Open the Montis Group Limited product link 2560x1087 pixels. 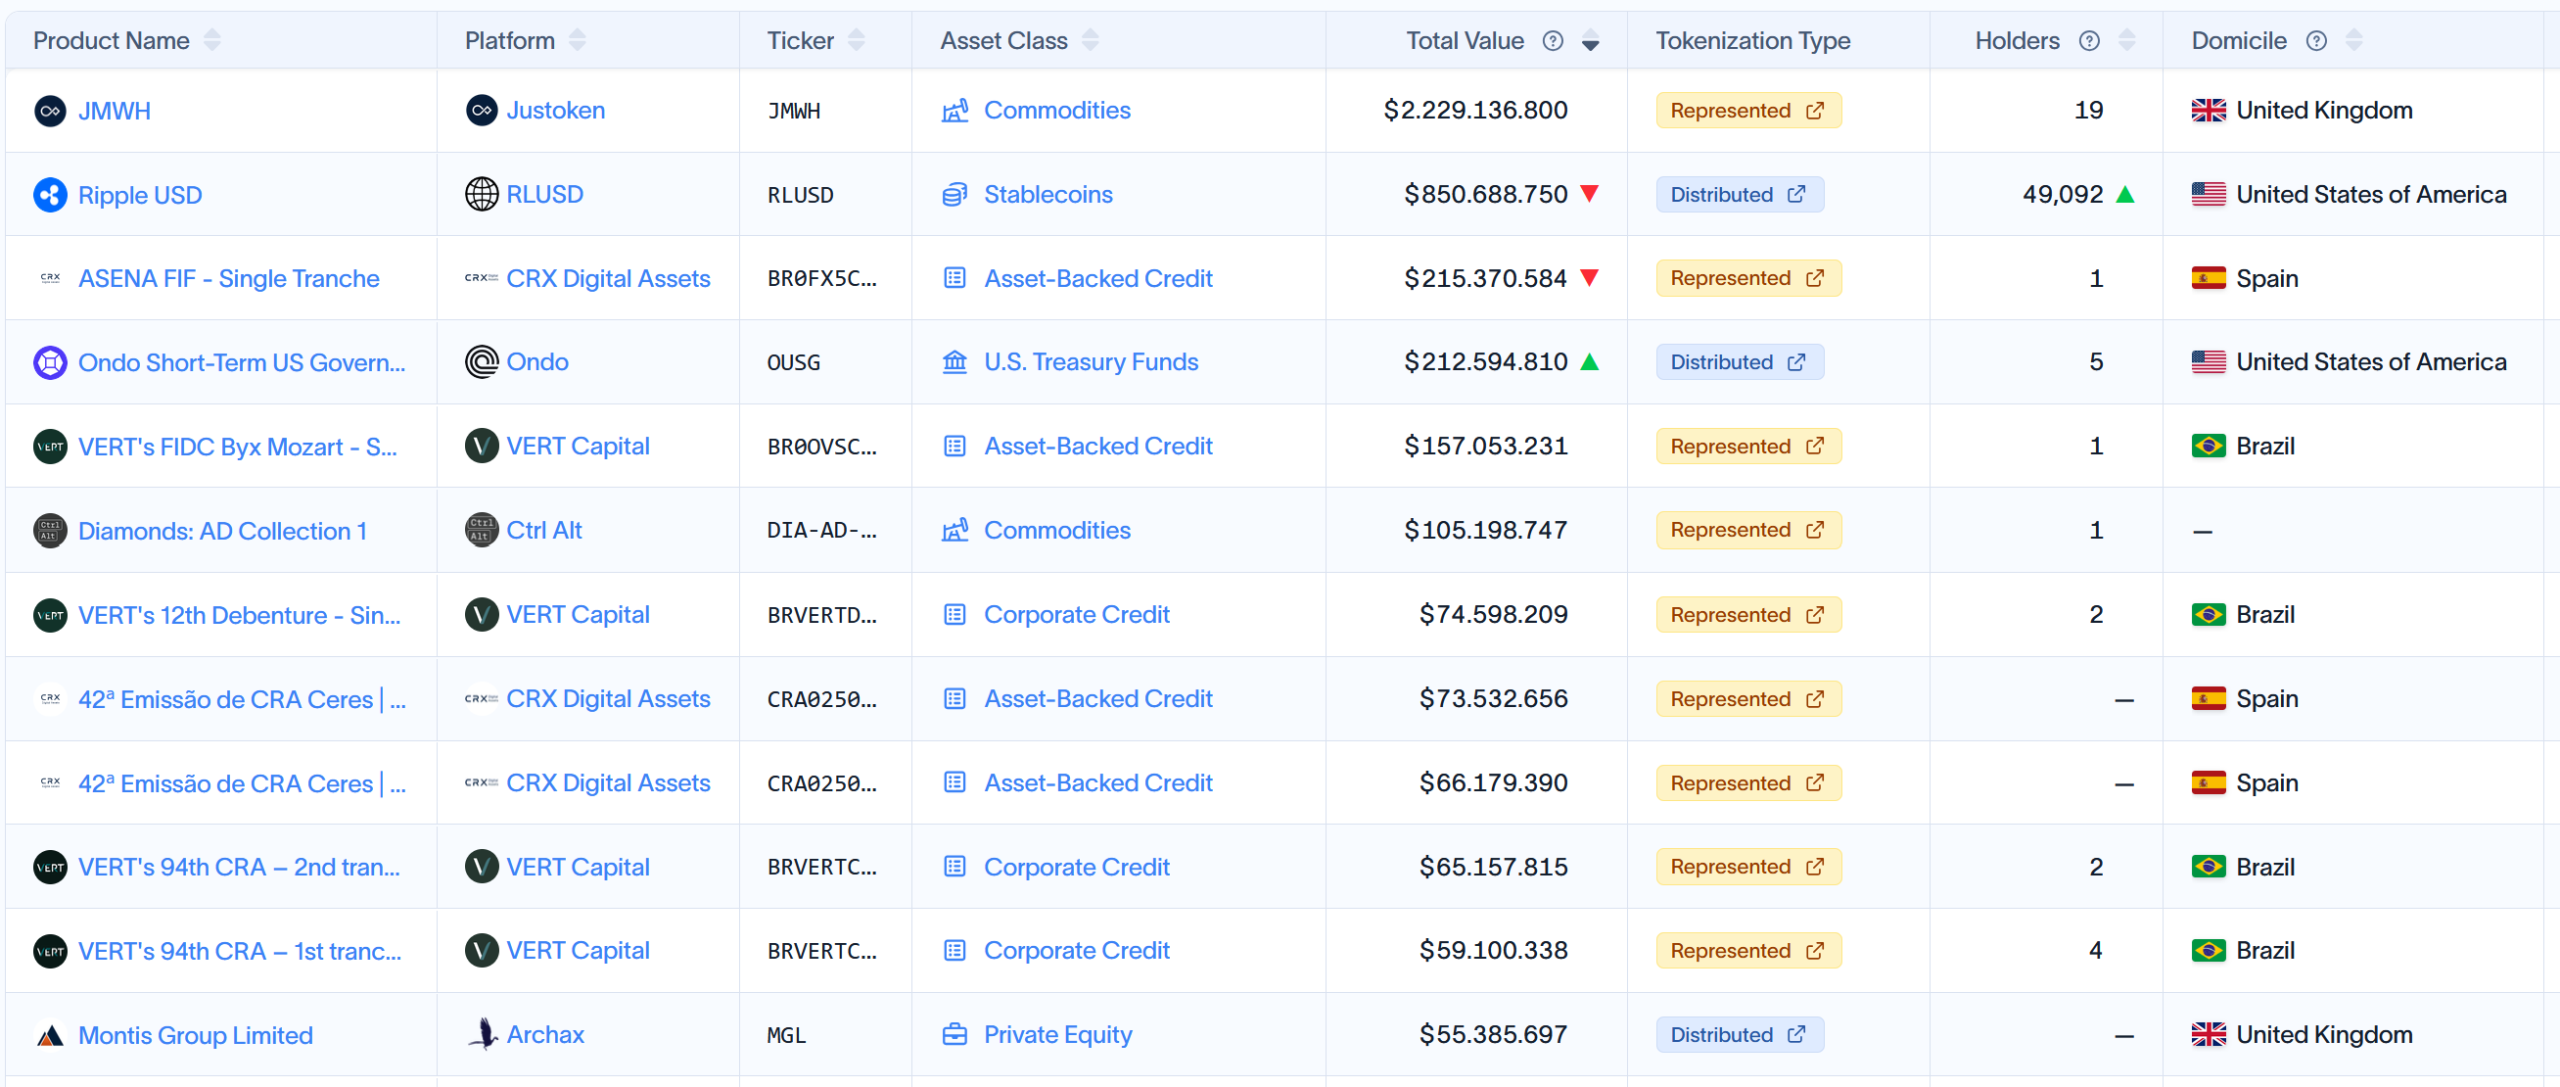point(196,1035)
